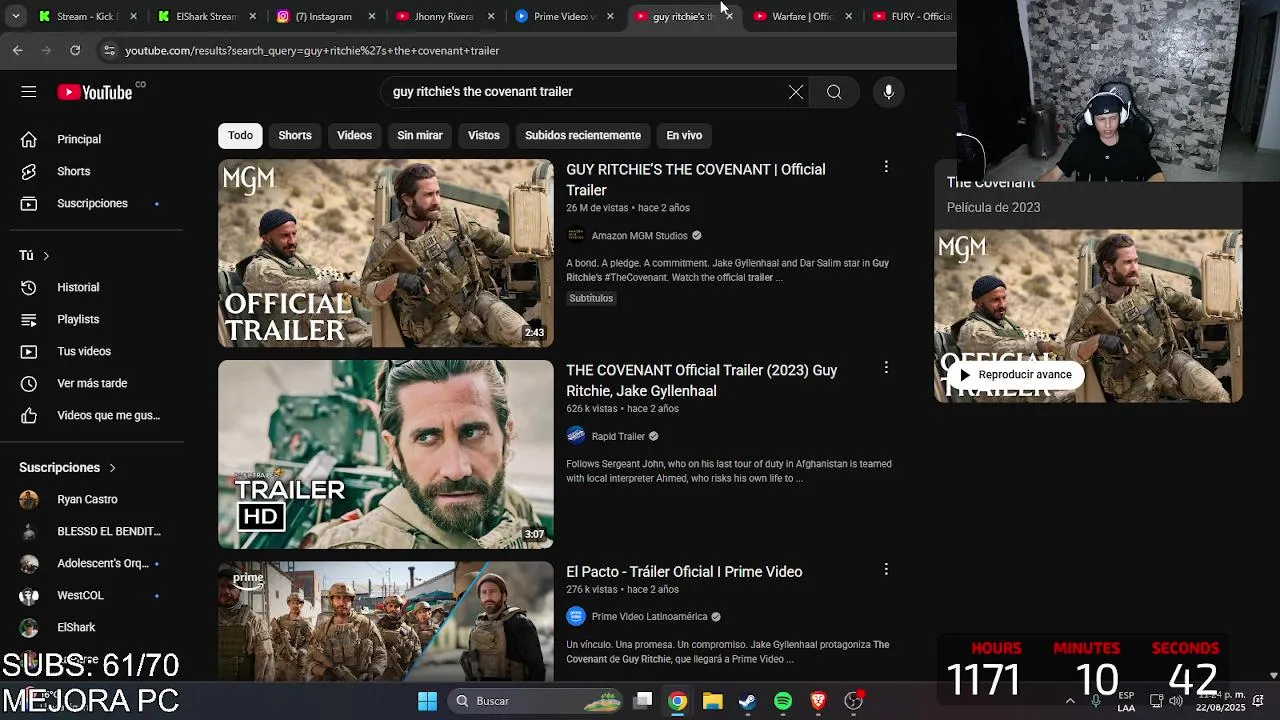1280x720 pixels.
Task: Open Spotify from the taskbar
Action: point(783,701)
